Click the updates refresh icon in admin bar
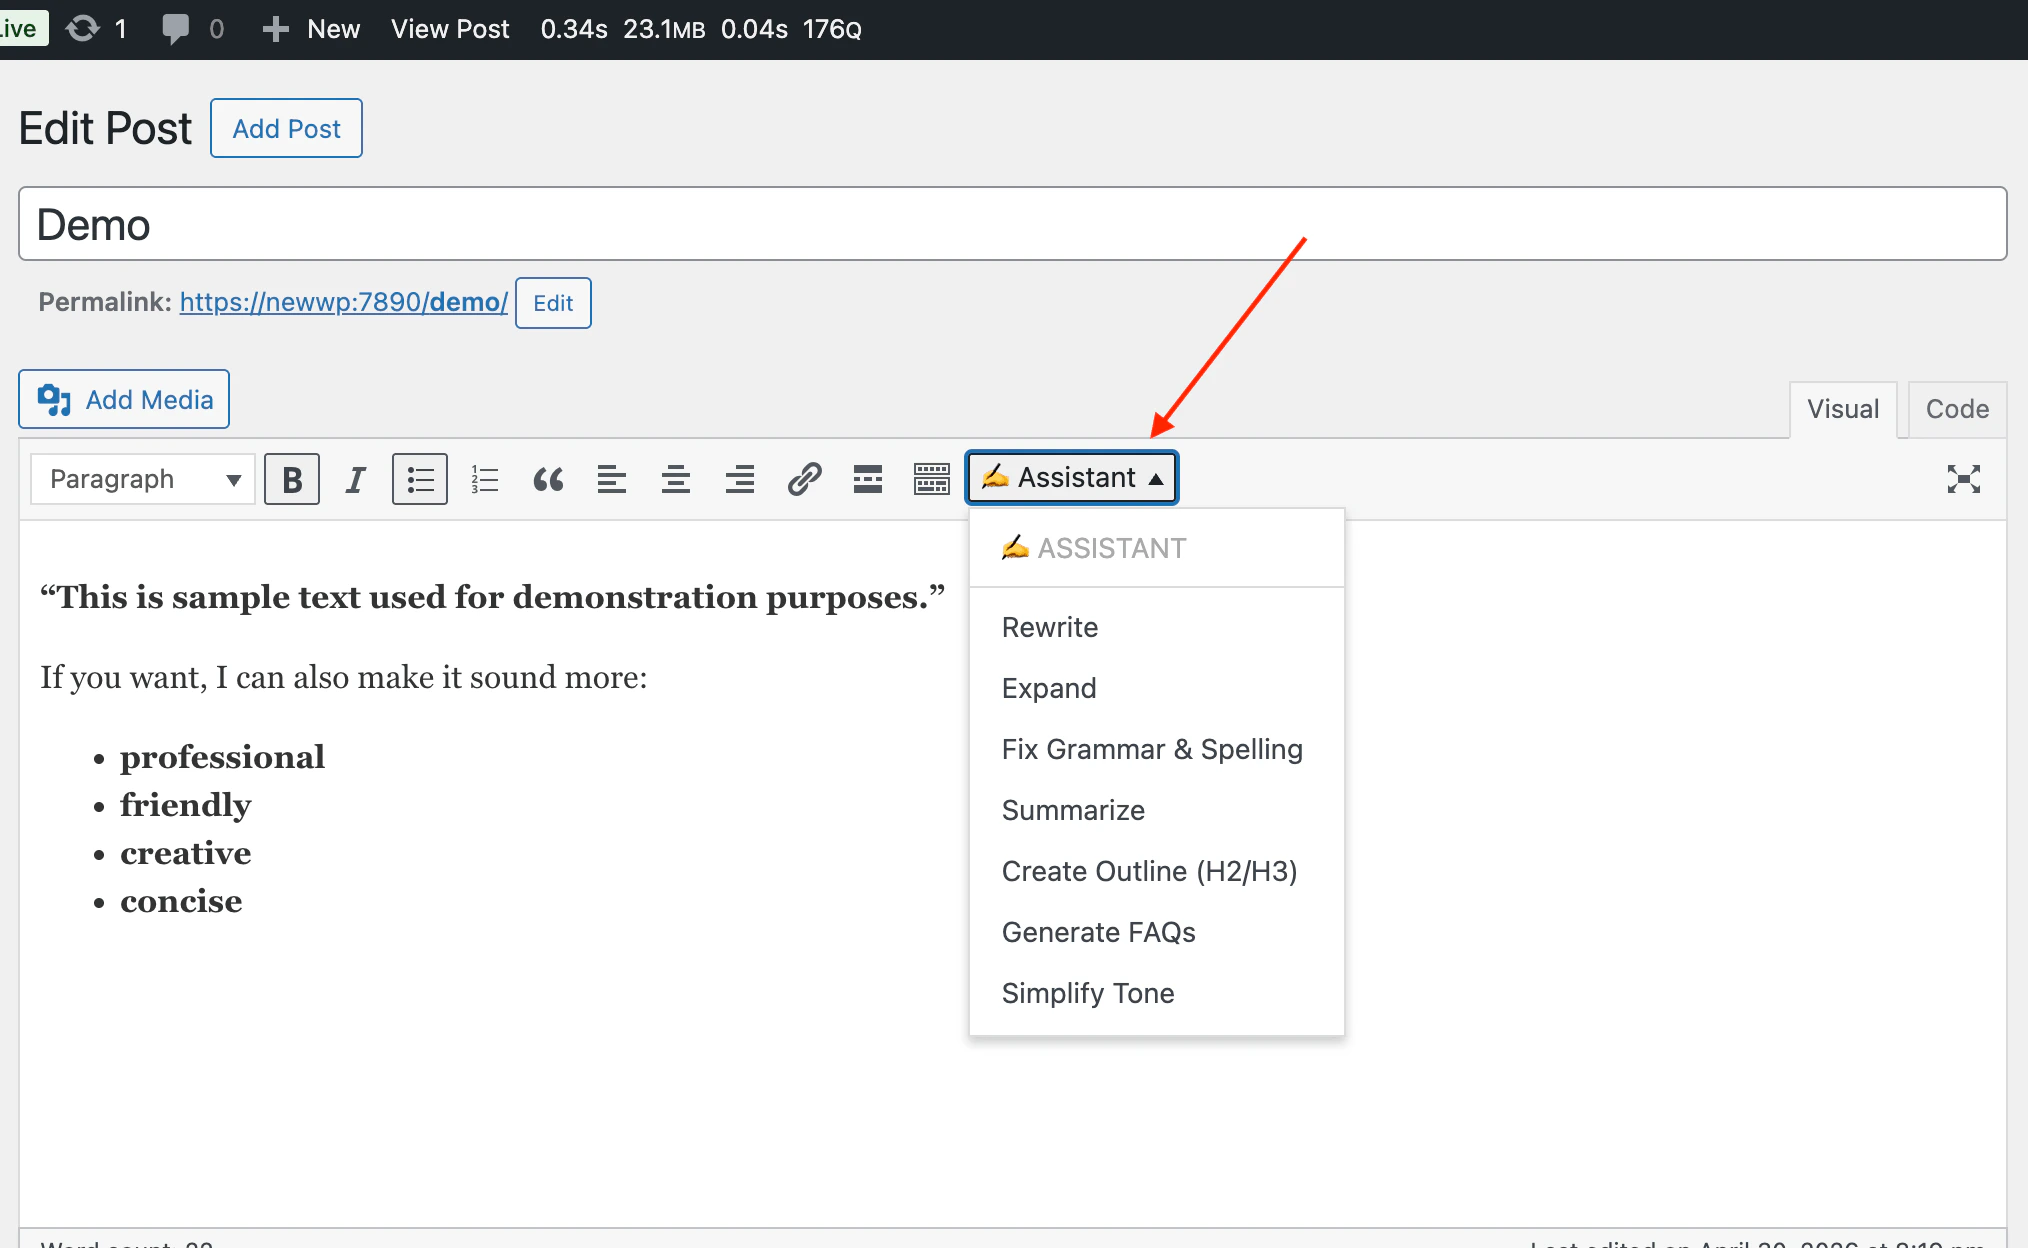 pos(83,29)
